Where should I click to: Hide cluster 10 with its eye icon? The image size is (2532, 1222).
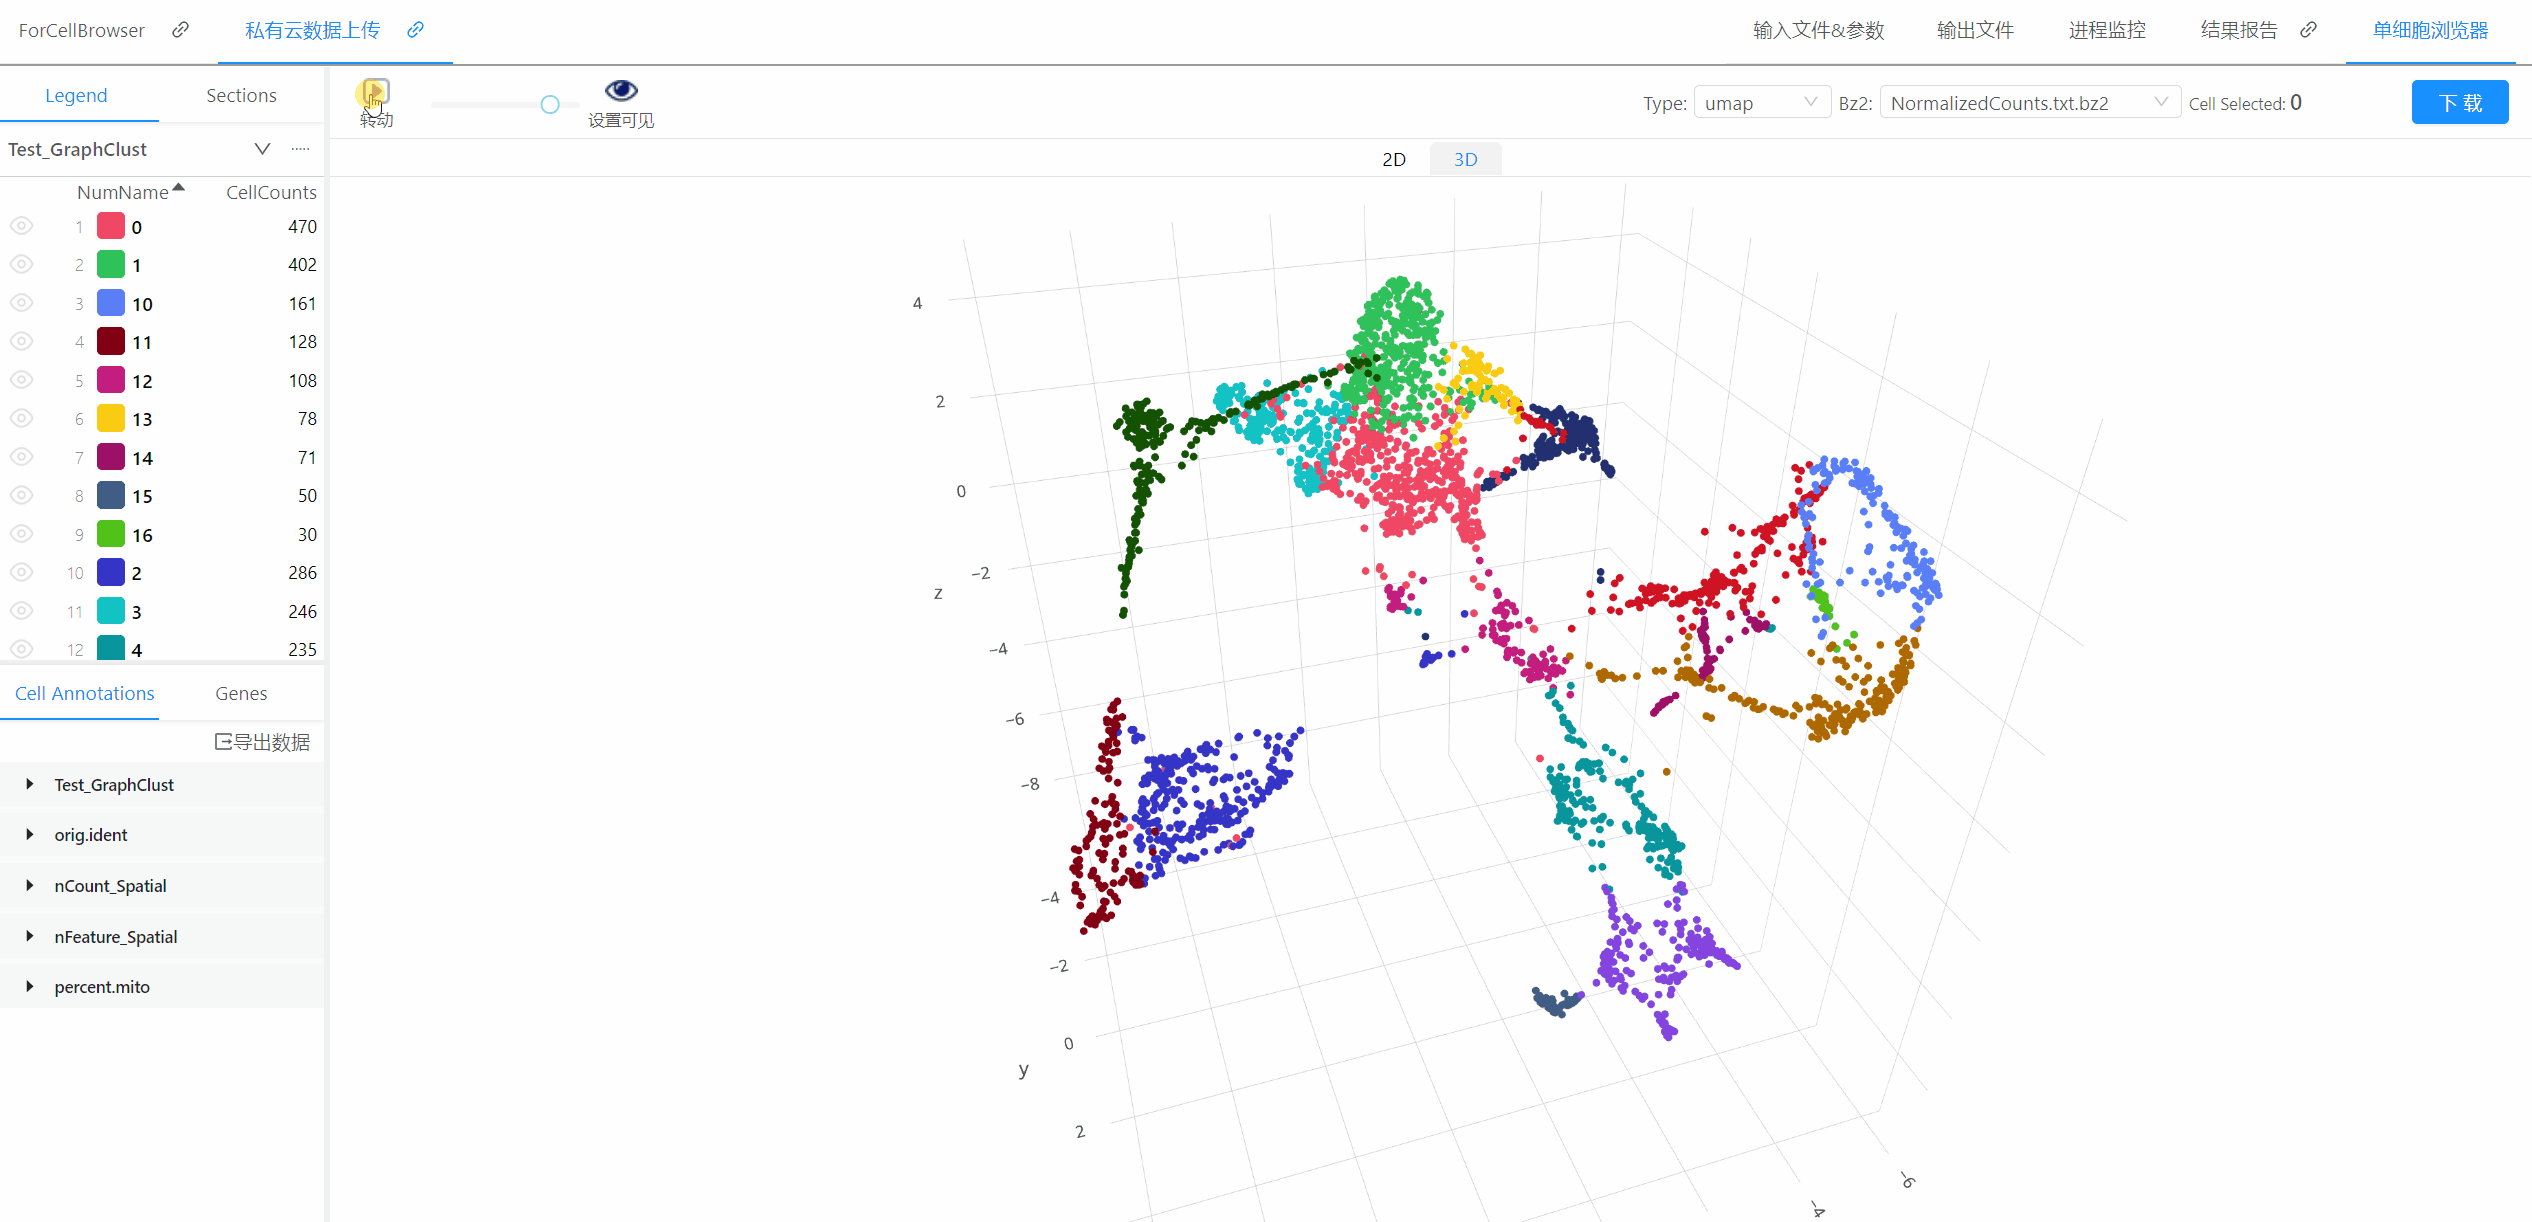pos(22,304)
